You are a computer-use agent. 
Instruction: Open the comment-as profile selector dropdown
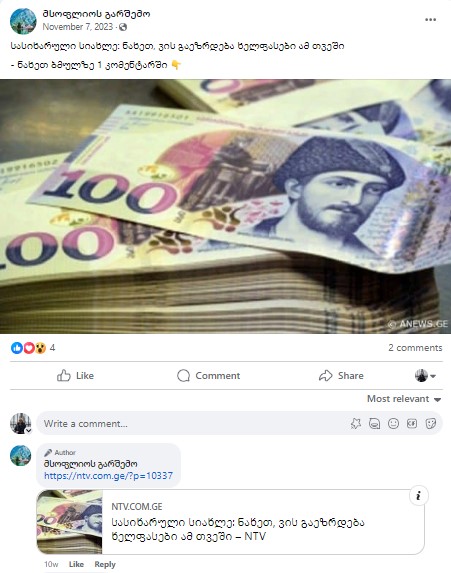pos(425,376)
